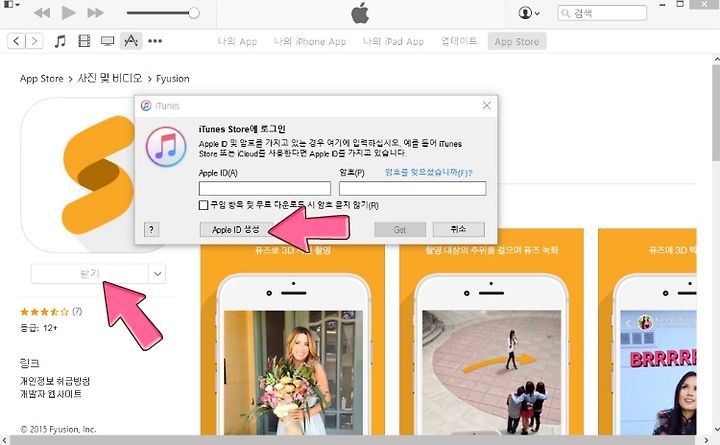Click the search field in toolbar
720x445 pixels.
point(602,13)
